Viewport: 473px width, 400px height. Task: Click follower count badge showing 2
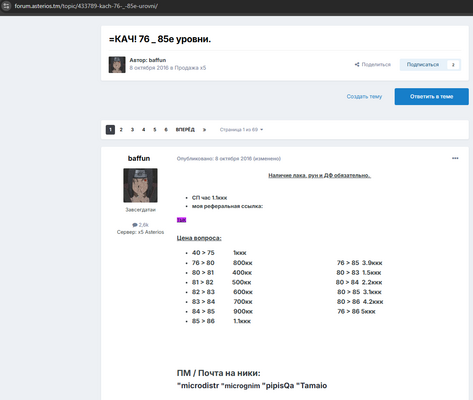(x=453, y=65)
